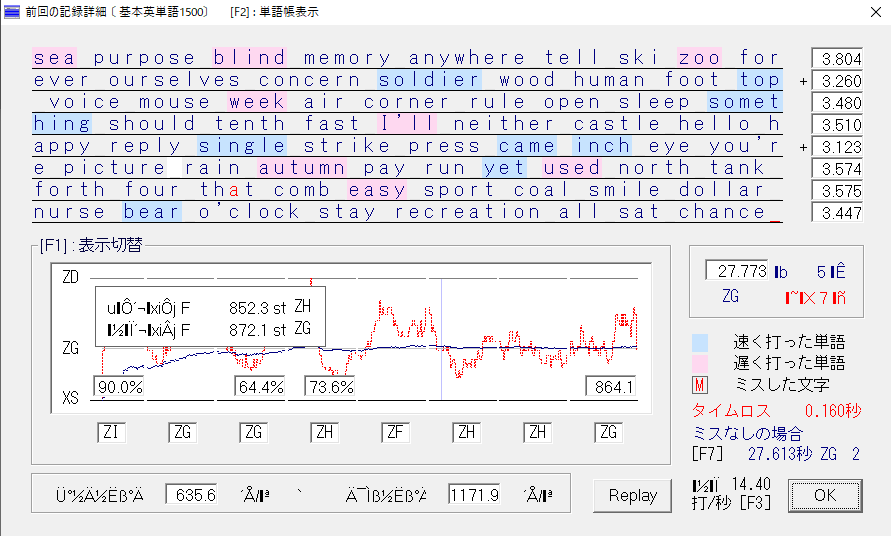
Task: Click the 1171.9 value field
Action: coord(474,495)
